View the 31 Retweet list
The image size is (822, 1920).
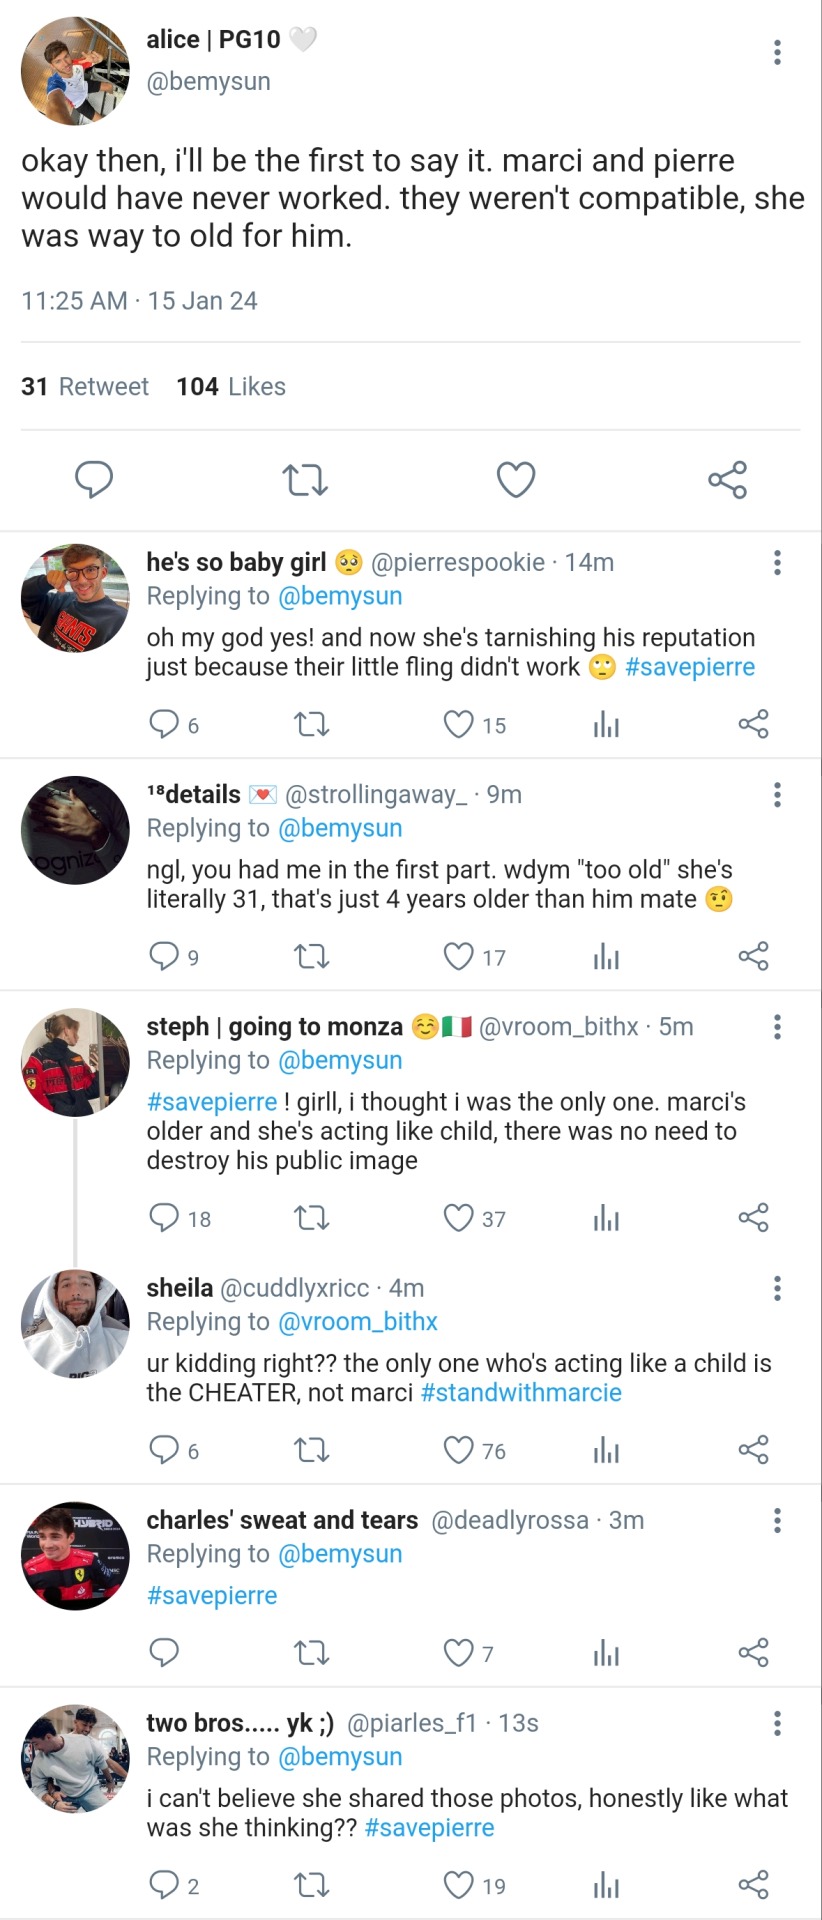click(85, 387)
